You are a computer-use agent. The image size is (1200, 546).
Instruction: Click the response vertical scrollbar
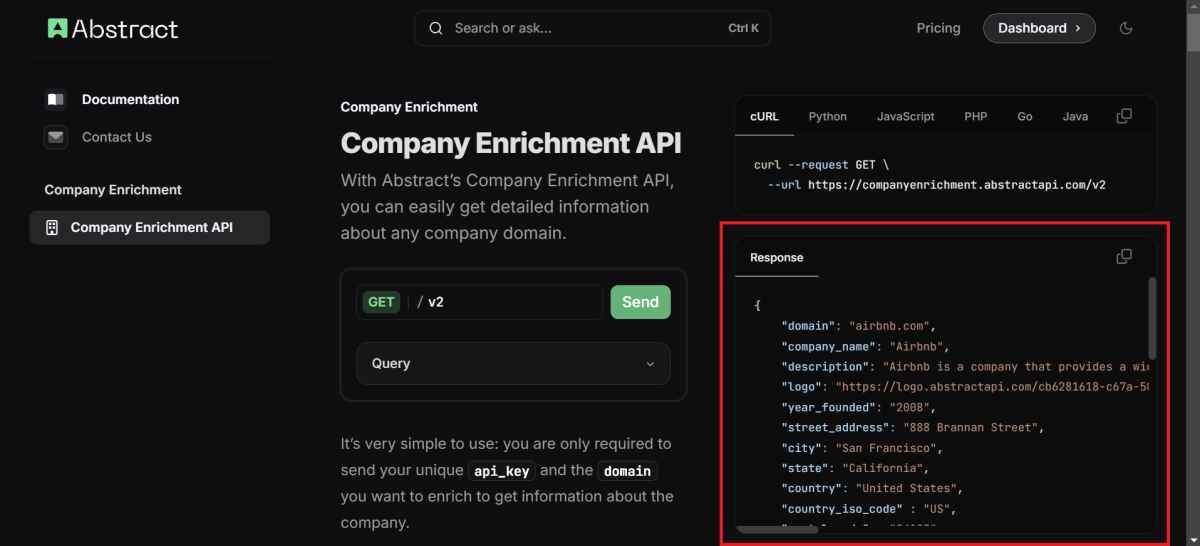[x=1152, y=318]
